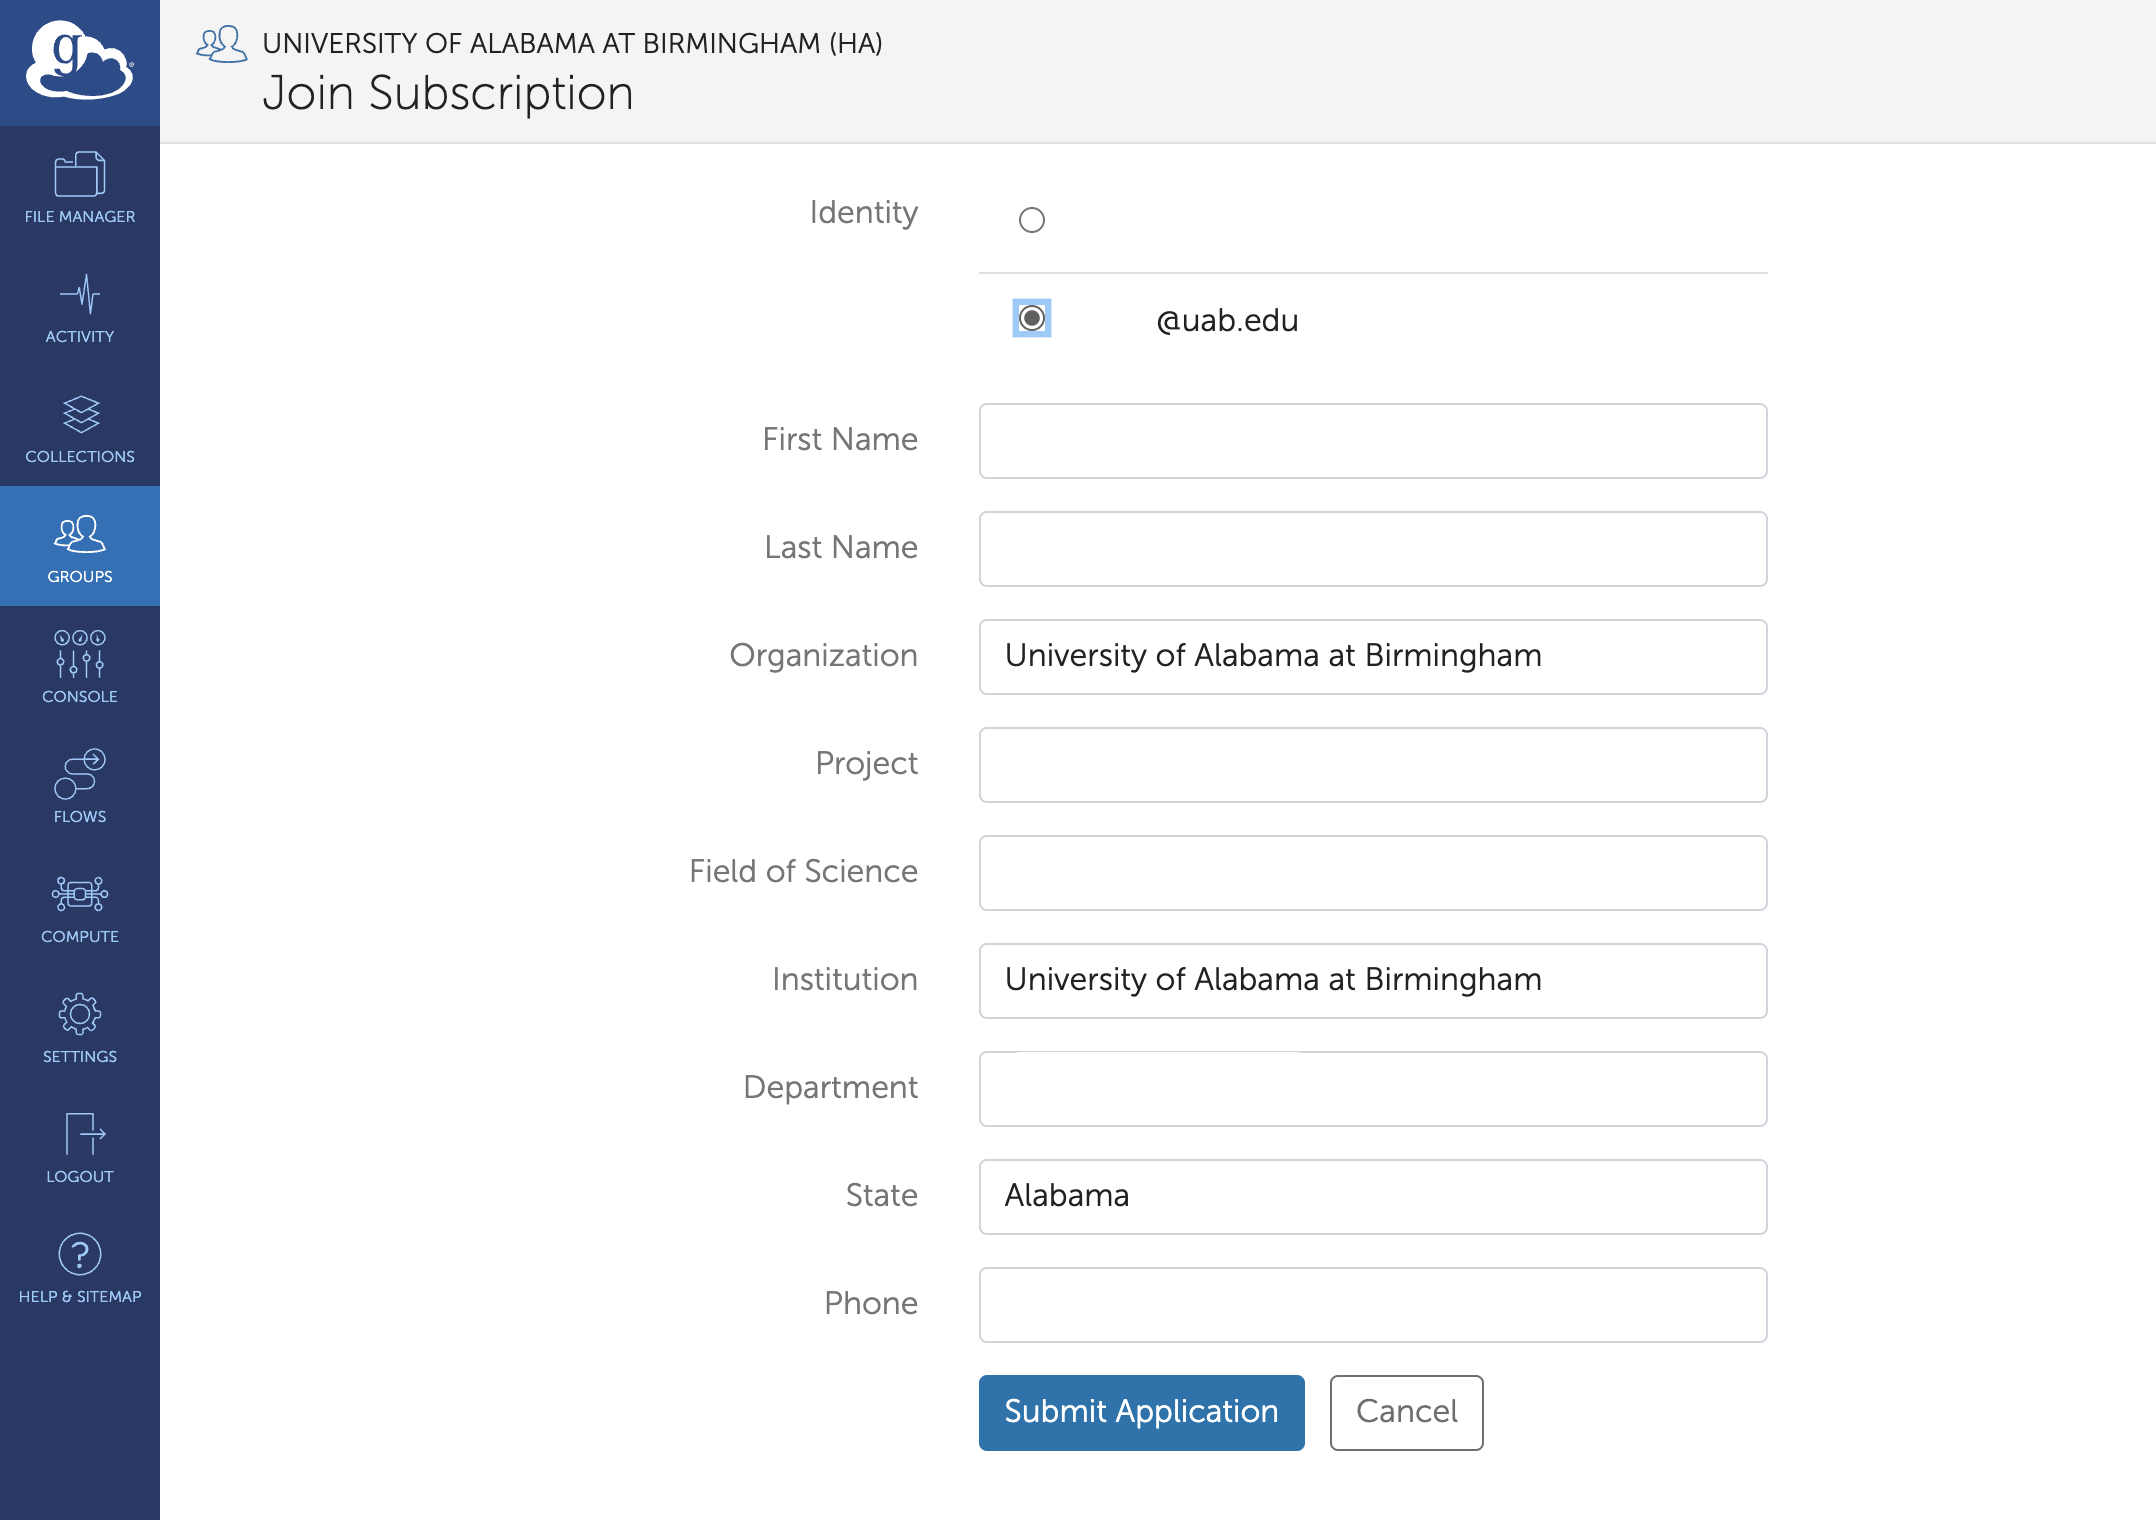
Task: Click the Globus cloud logo
Action: (79, 62)
